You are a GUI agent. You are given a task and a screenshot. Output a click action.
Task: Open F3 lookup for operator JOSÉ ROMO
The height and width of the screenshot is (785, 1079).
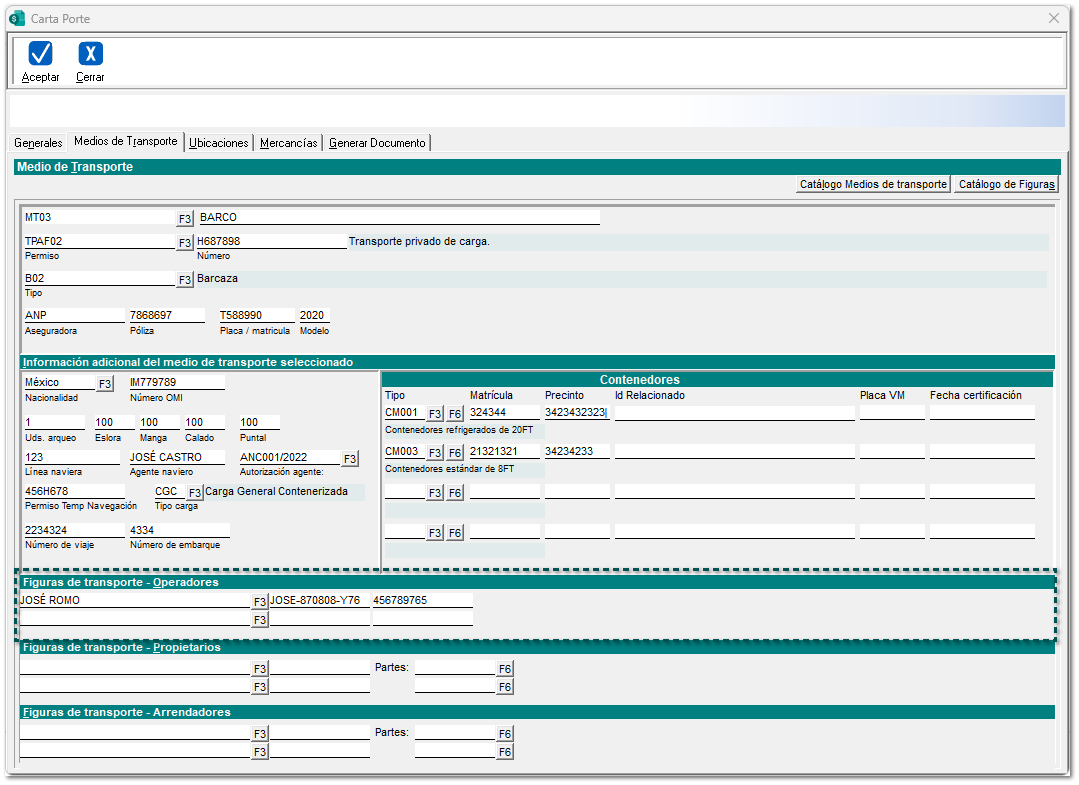click(259, 602)
